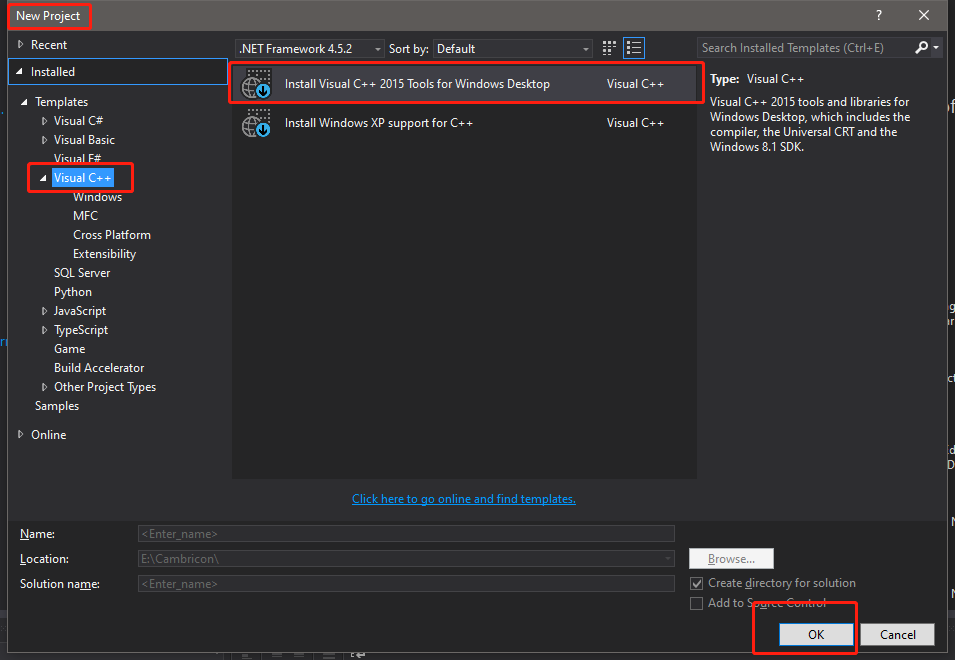Close the New Project dialog
Viewport: 955px width, 660px height.
[924, 15]
